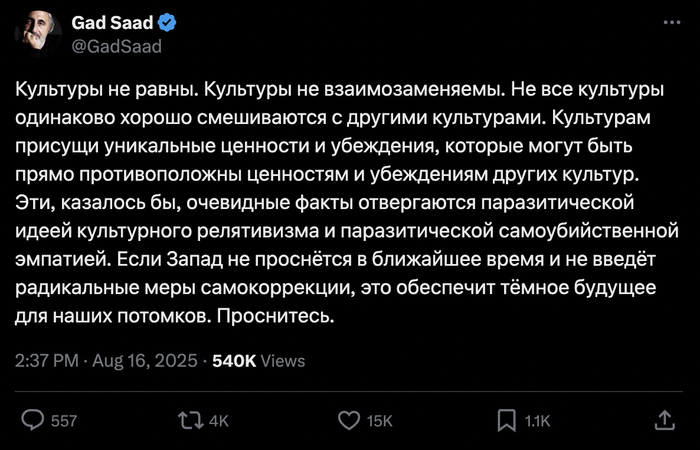Open the more options ellipsis menu

click(x=667, y=22)
